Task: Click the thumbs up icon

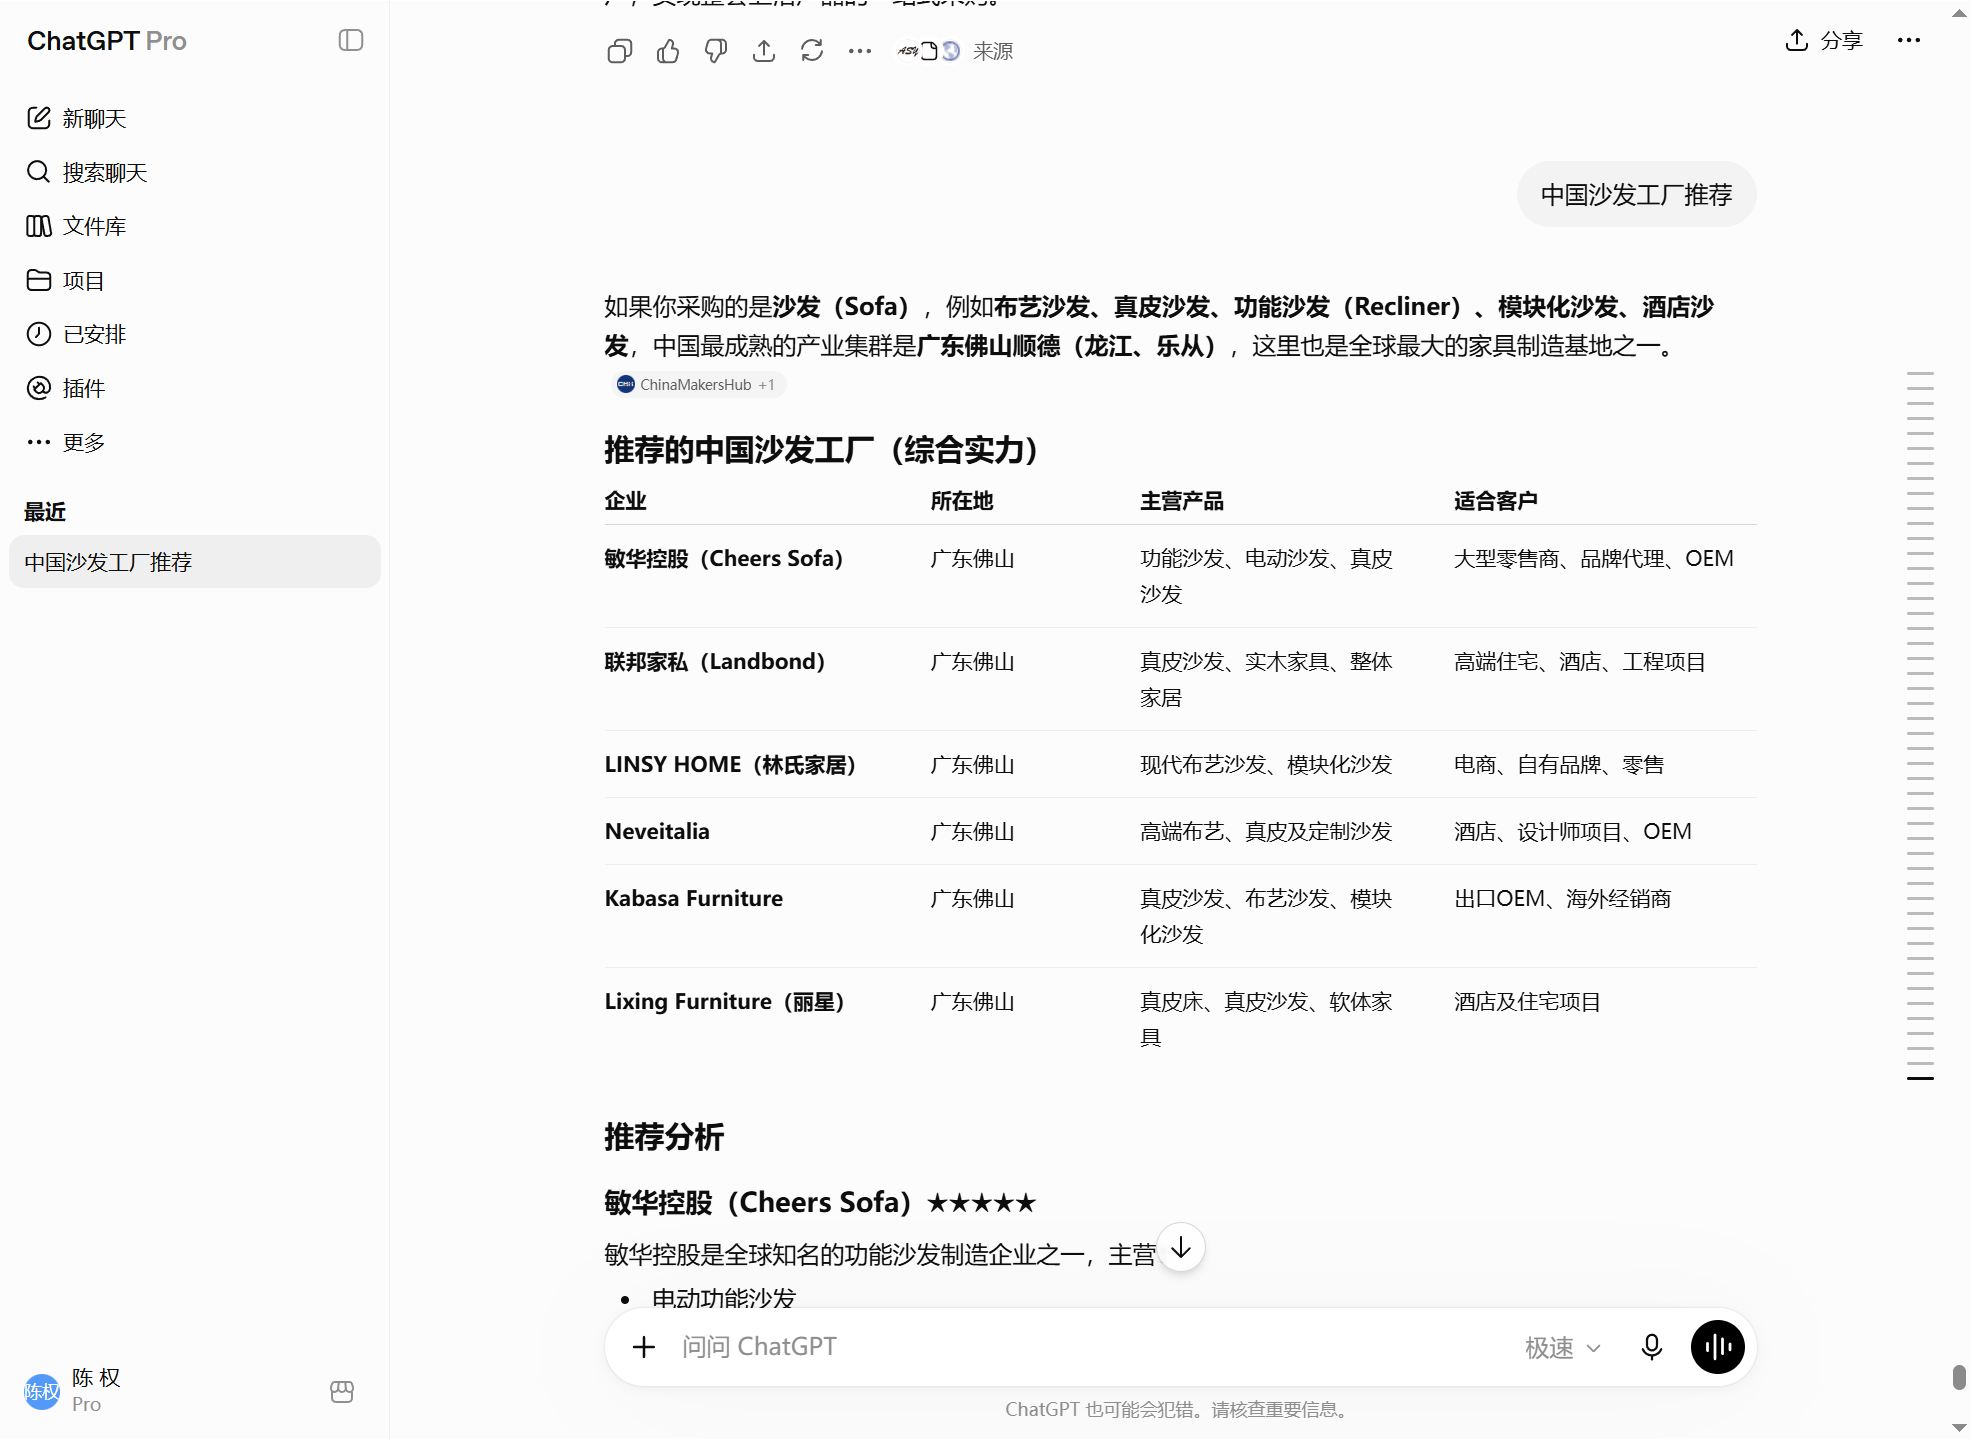Action: pos(668,51)
